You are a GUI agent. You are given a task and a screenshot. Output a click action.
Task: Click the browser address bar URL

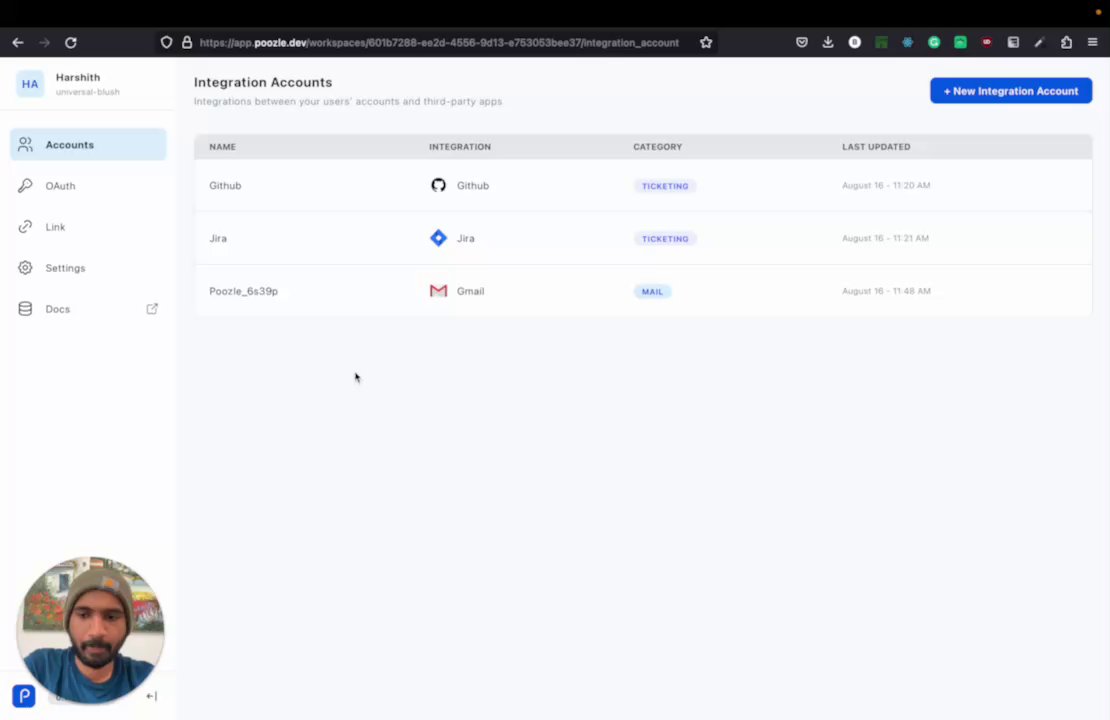point(439,43)
